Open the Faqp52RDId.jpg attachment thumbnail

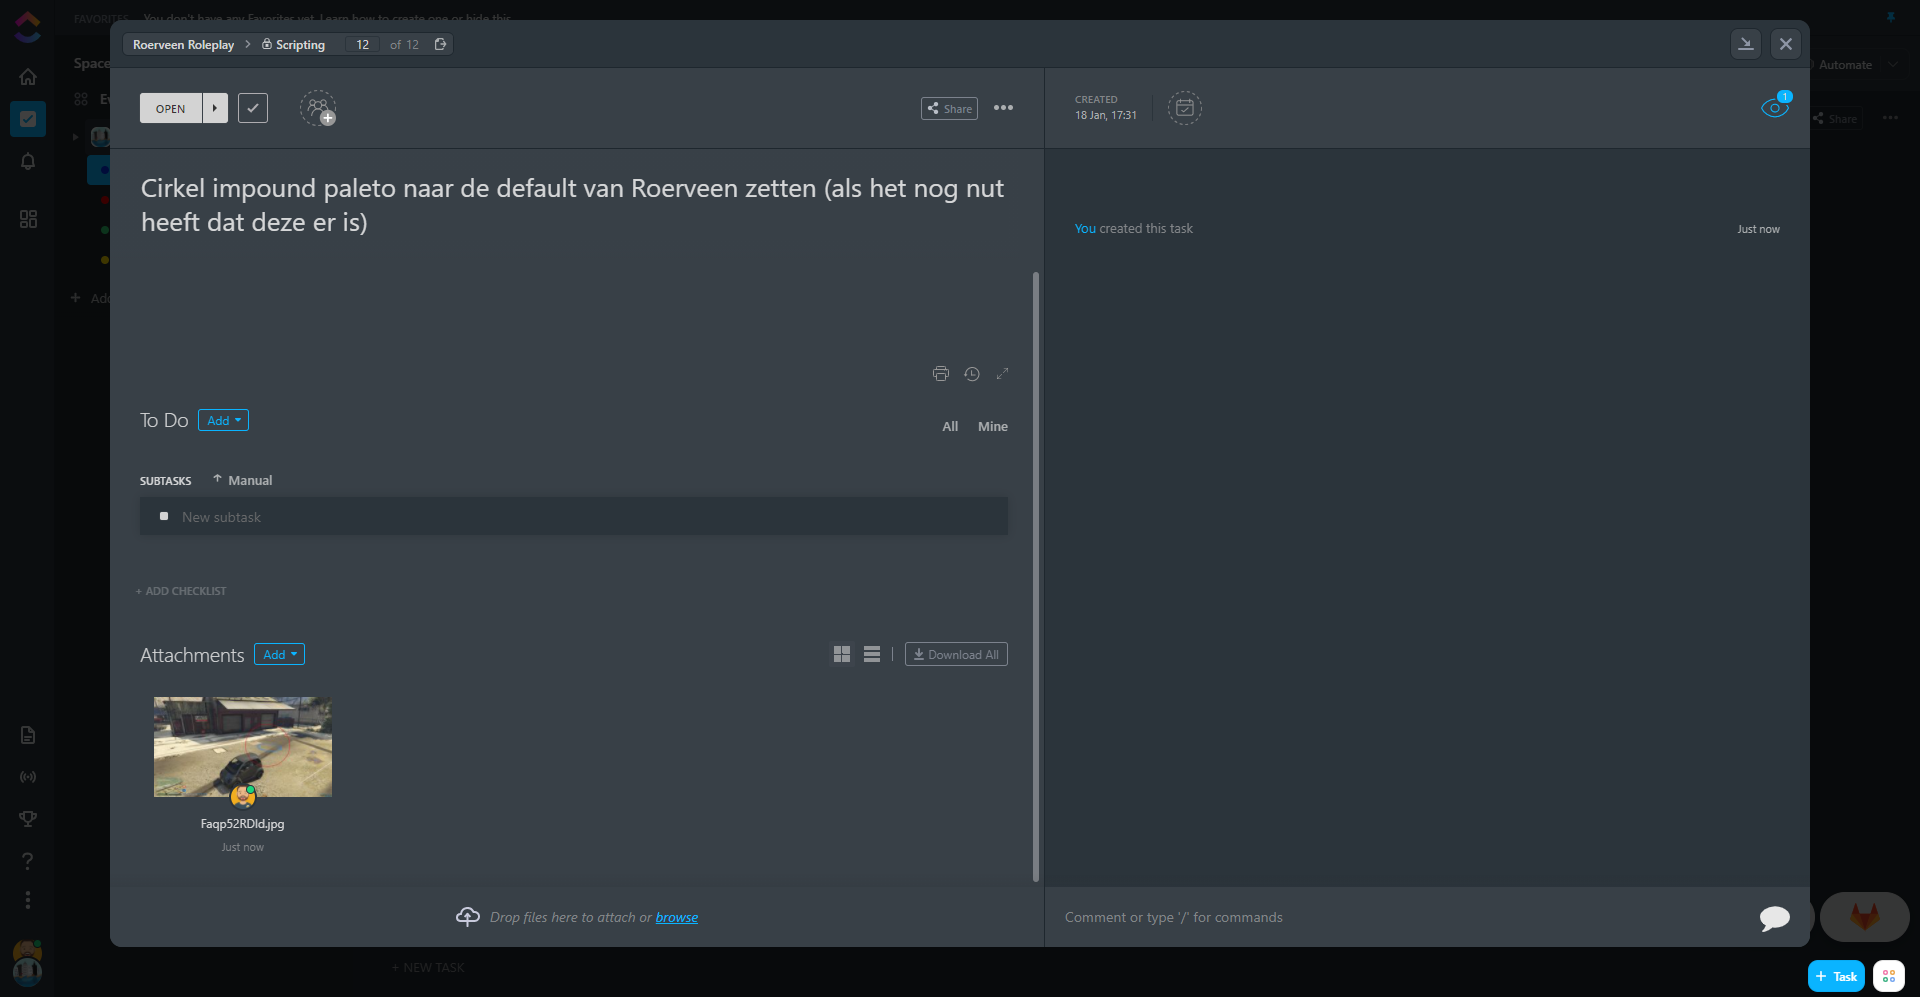243,747
